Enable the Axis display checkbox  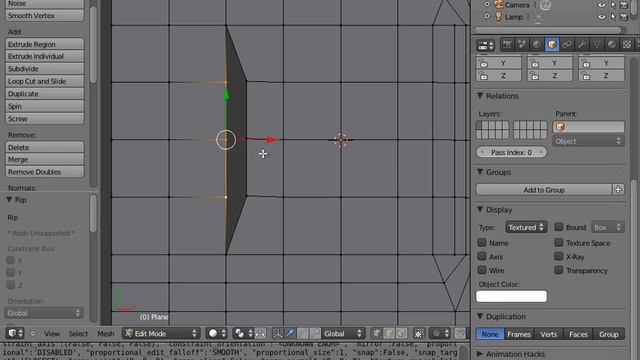pos(482,256)
